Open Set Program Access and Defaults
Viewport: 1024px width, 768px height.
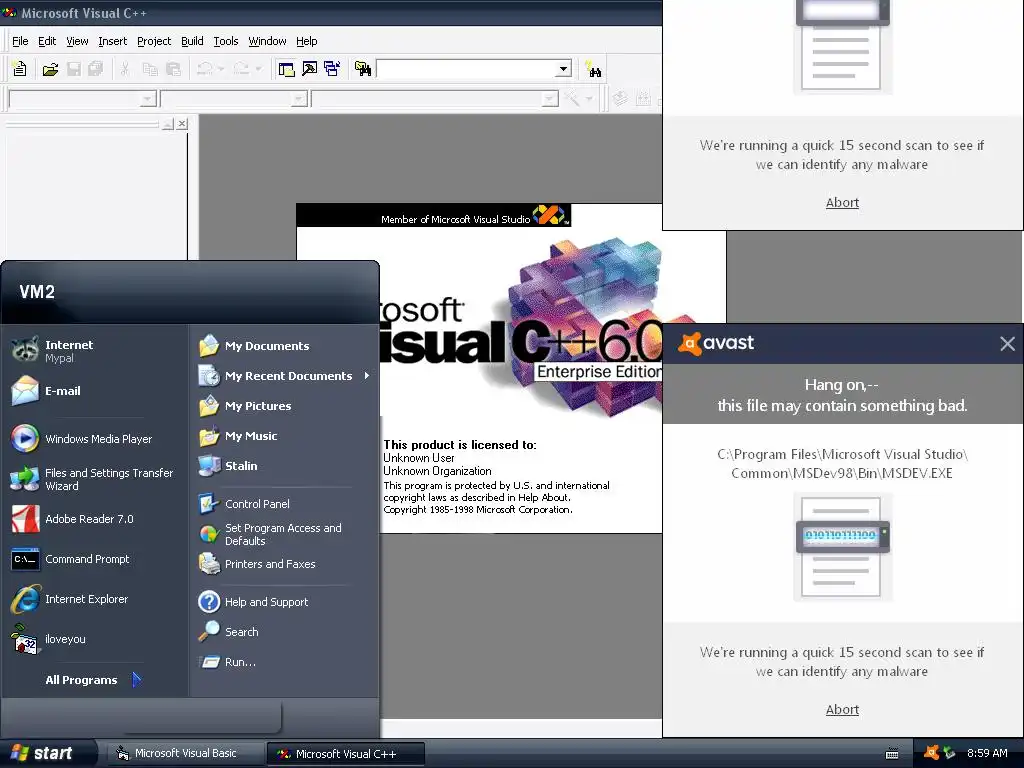285,534
